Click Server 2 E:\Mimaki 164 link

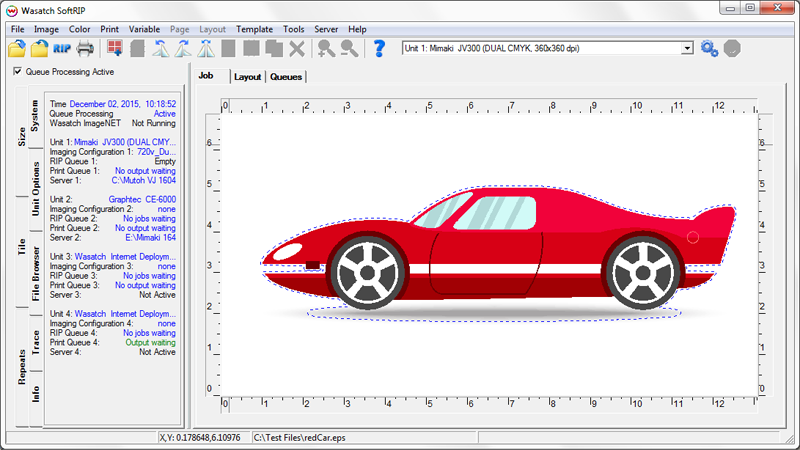(x=151, y=237)
